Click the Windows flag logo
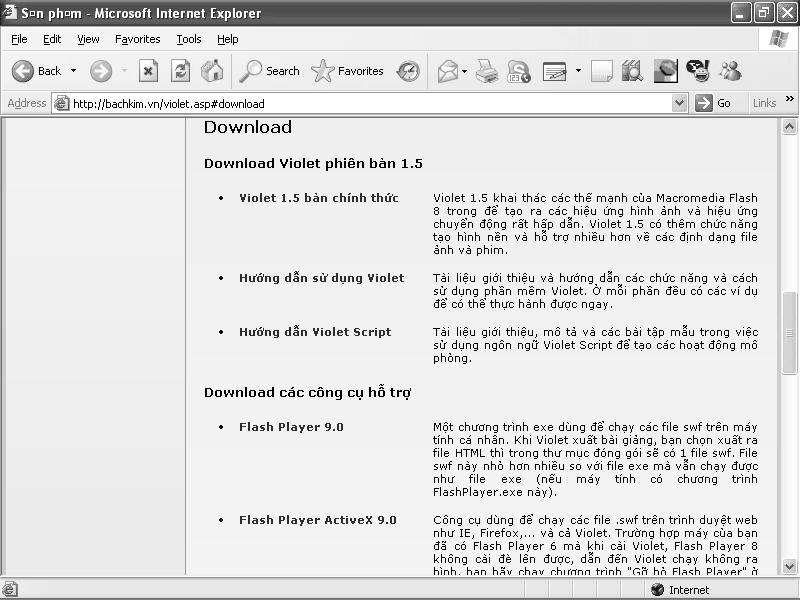 [778, 39]
